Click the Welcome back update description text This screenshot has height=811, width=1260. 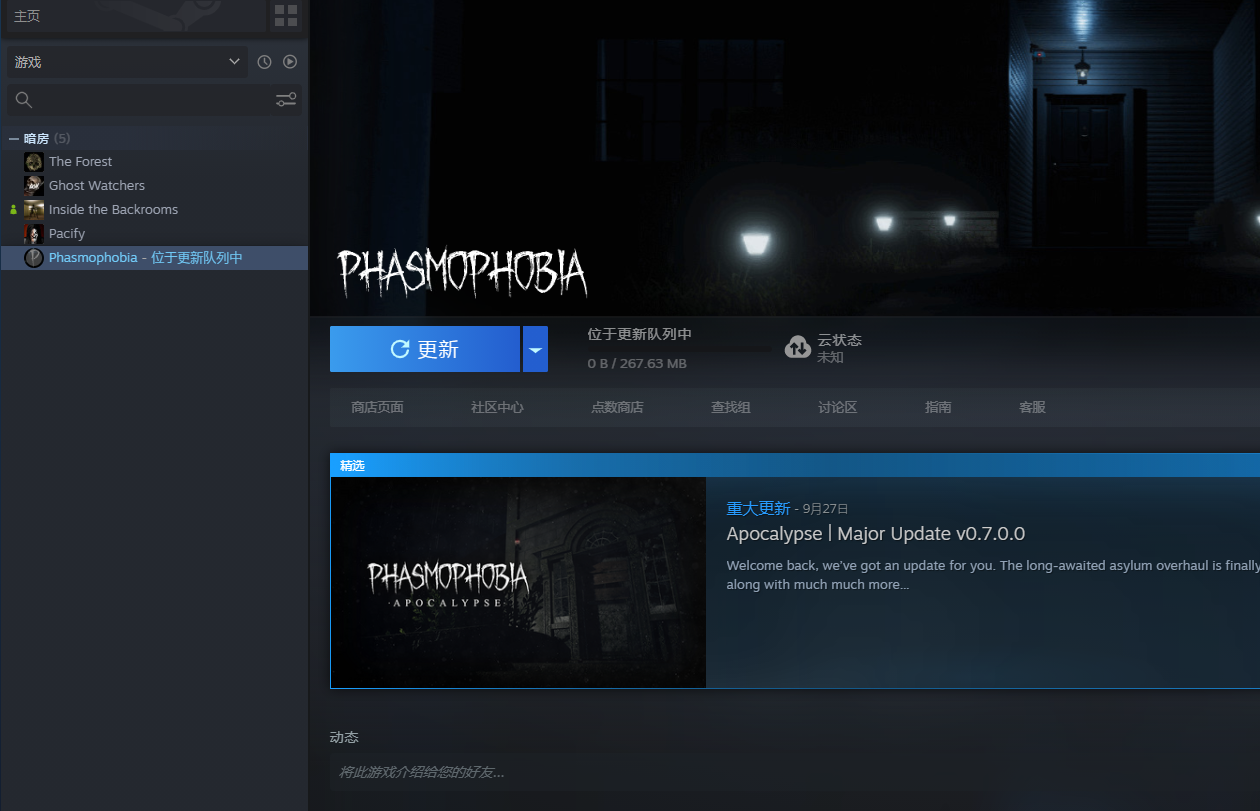coord(993,575)
